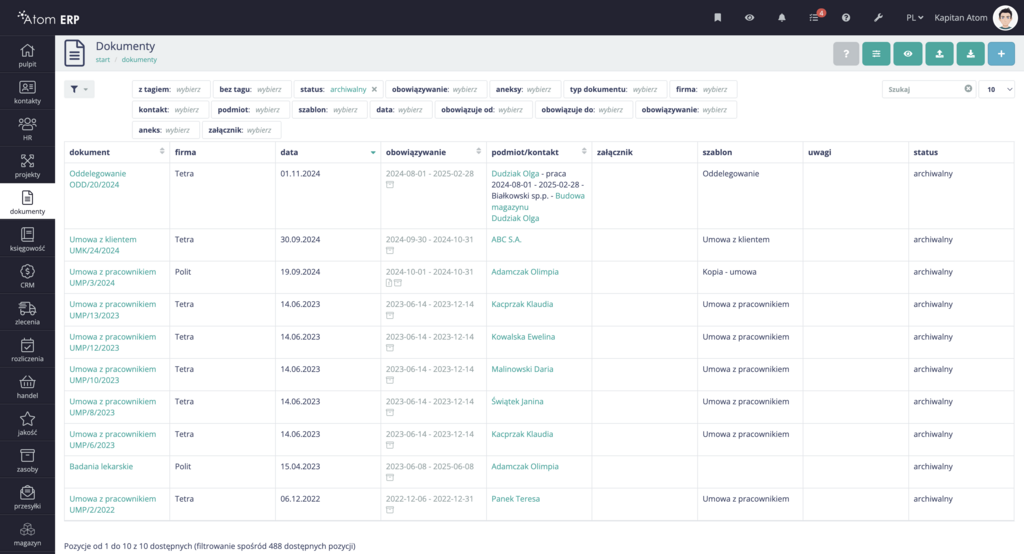Open the 'firma' filter selector
Screen dimensions: 1024x554
pos(703,90)
